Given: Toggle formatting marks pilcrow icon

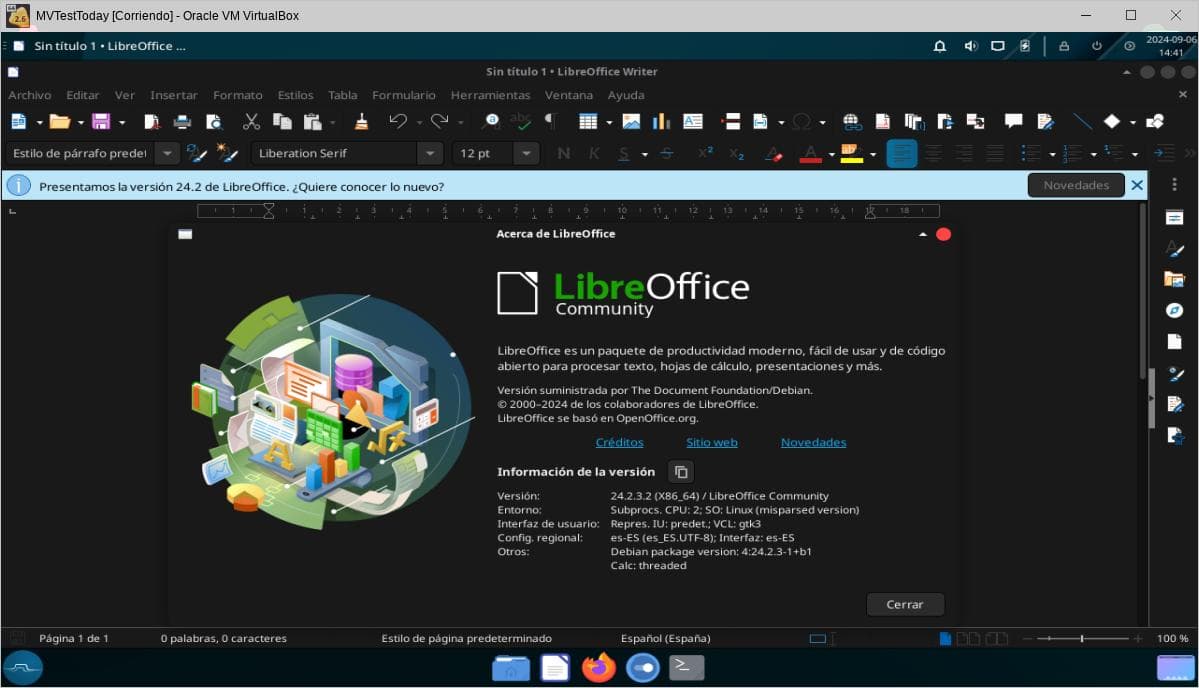Looking at the screenshot, I should [550, 122].
